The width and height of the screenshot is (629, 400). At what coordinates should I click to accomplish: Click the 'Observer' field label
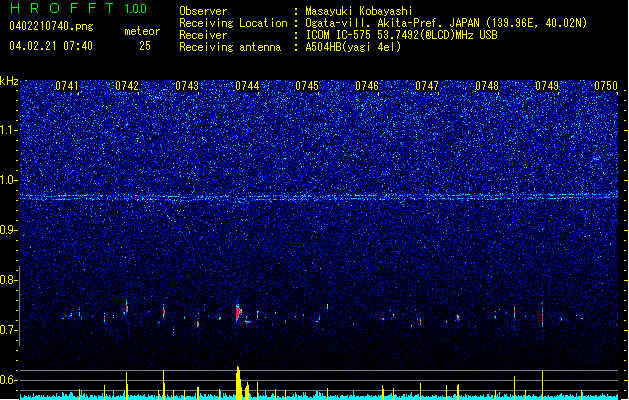(203, 11)
